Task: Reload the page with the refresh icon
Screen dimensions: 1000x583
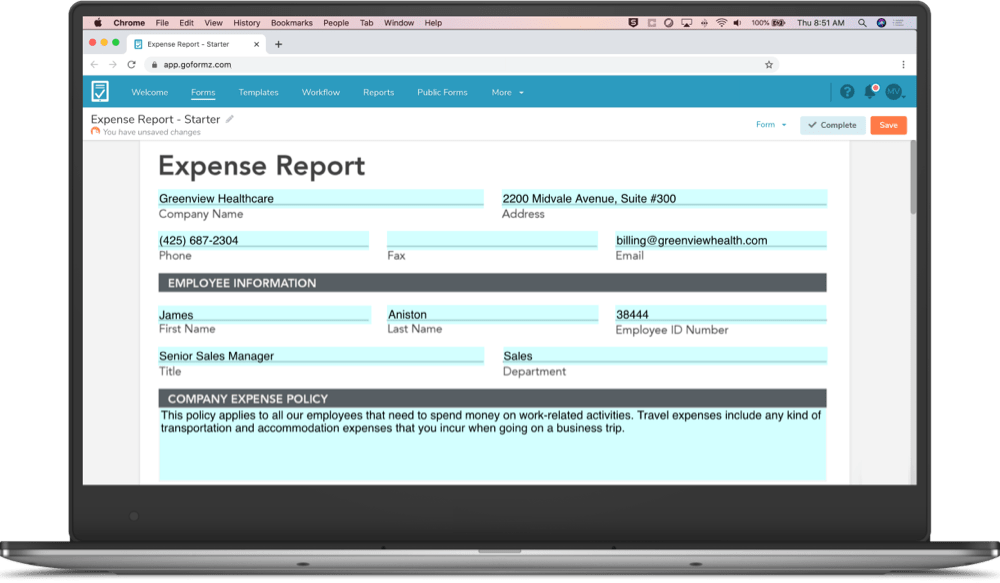Action: tap(131, 63)
